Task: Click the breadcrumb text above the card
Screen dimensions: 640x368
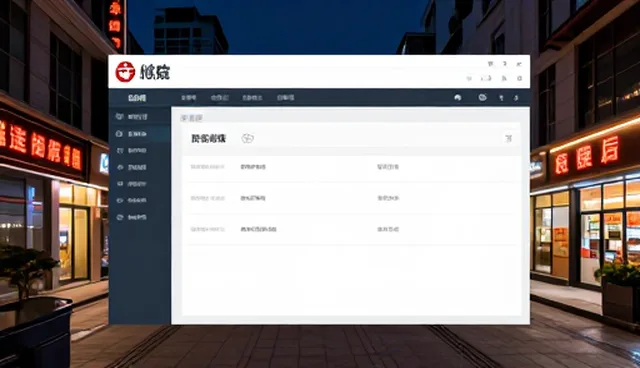Action: 191,118
